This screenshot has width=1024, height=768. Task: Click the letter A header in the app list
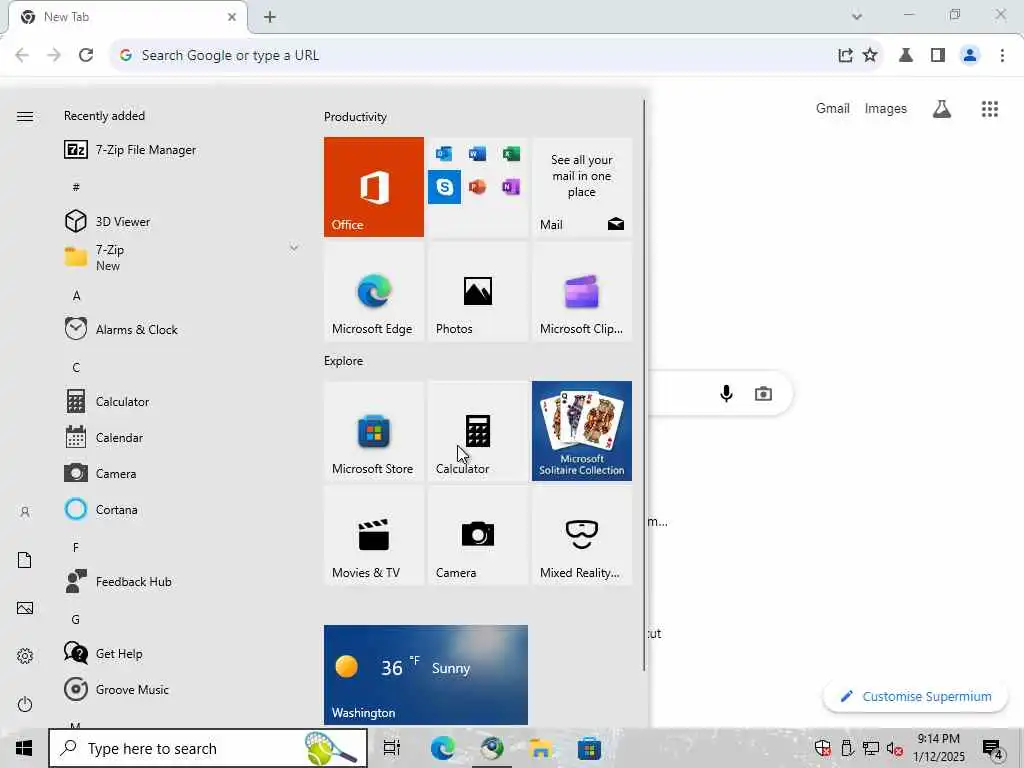tap(76, 296)
